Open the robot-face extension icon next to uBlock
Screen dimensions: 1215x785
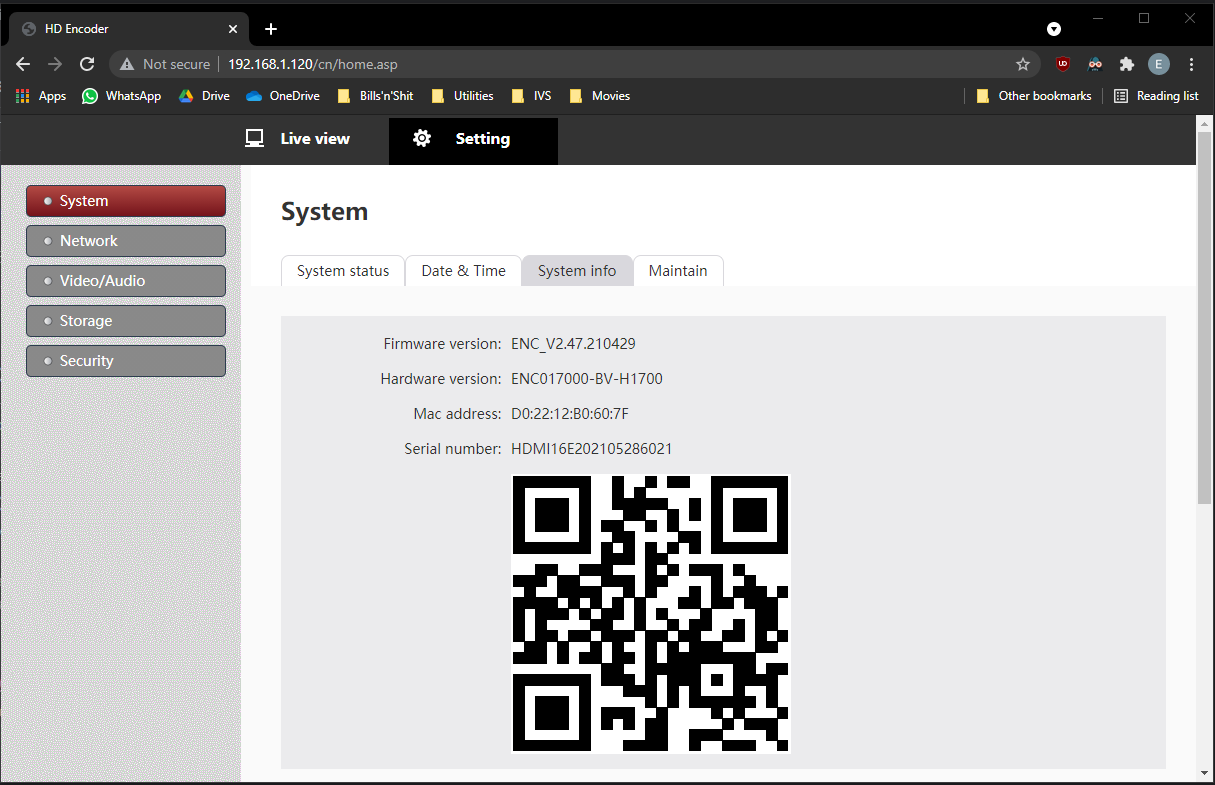coord(1095,64)
